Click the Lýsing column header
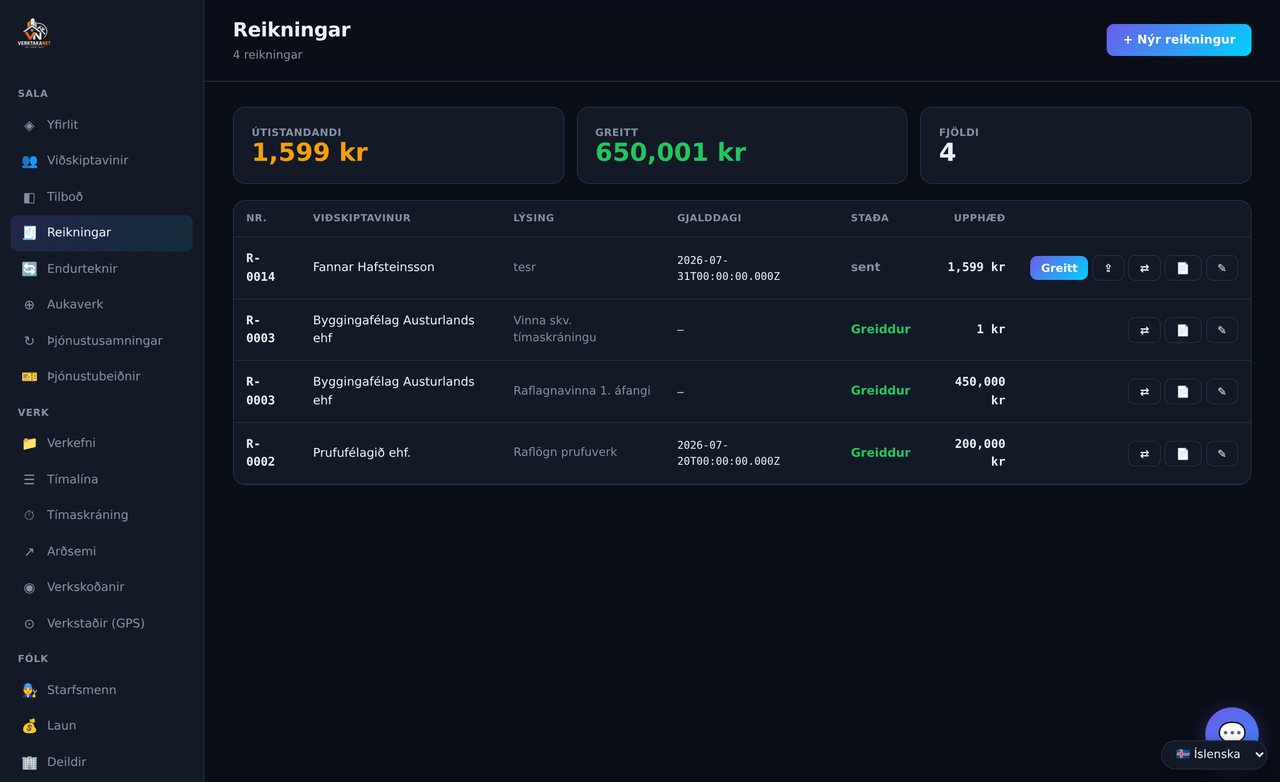The height and width of the screenshot is (782, 1280). [x=533, y=218]
